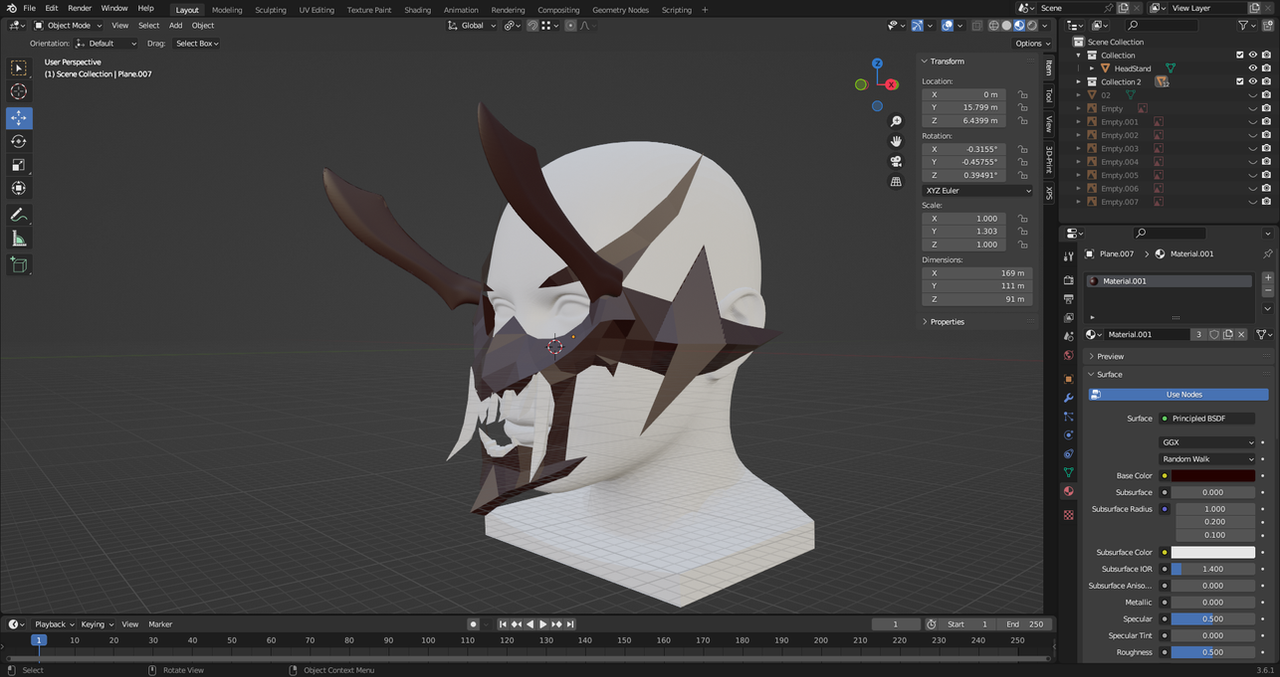Select the Measure tool
This screenshot has width=1280, height=677.
tap(19, 238)
